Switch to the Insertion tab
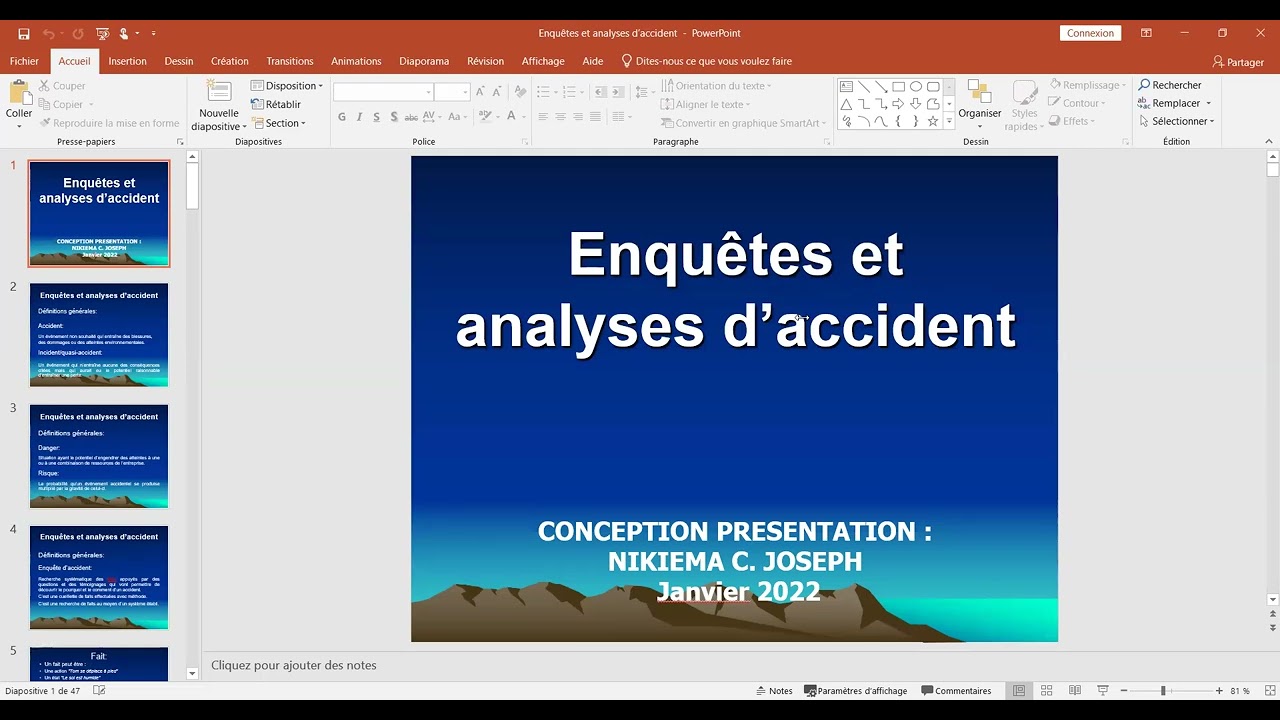This screenshot has height=720, width=1280. (x=127, y=61)
